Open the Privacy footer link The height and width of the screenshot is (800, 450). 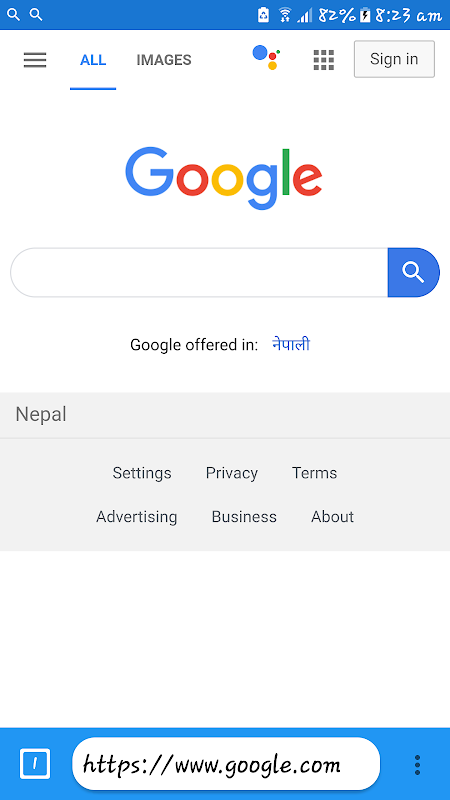pyautogui.click(x=232, y=473)
